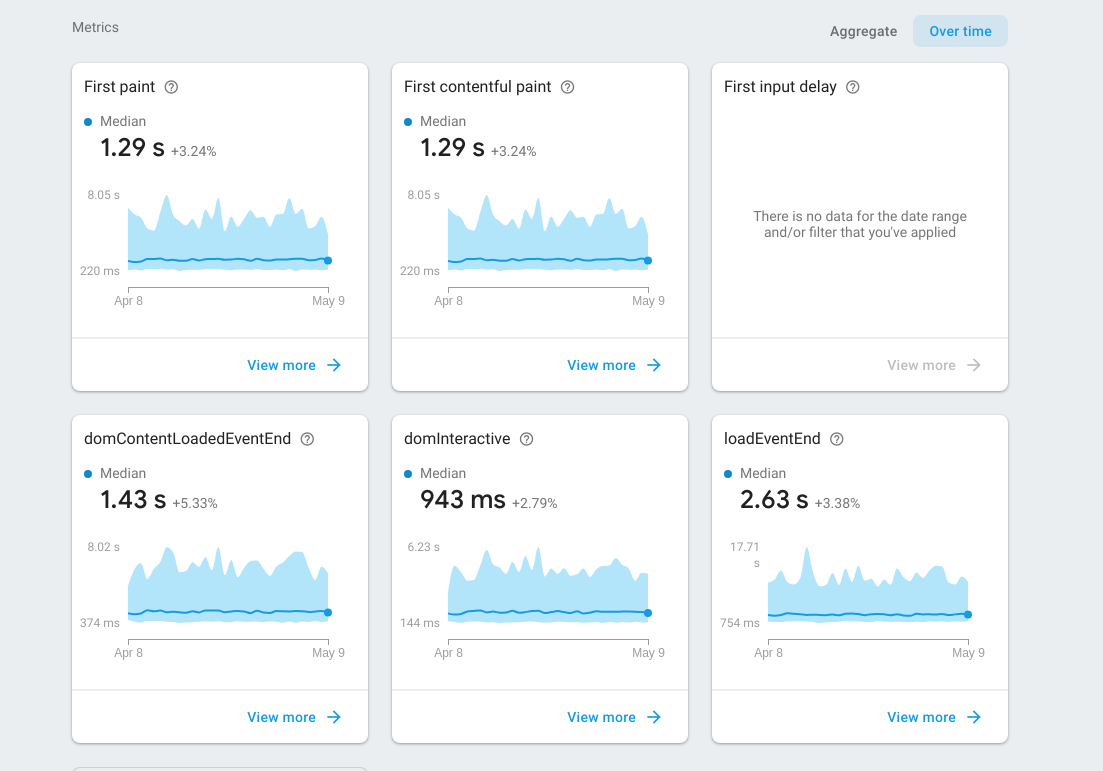Open View more for domContentLoadedEventEnd
The width and height of the screenshot is (1103, 771).
282,717
